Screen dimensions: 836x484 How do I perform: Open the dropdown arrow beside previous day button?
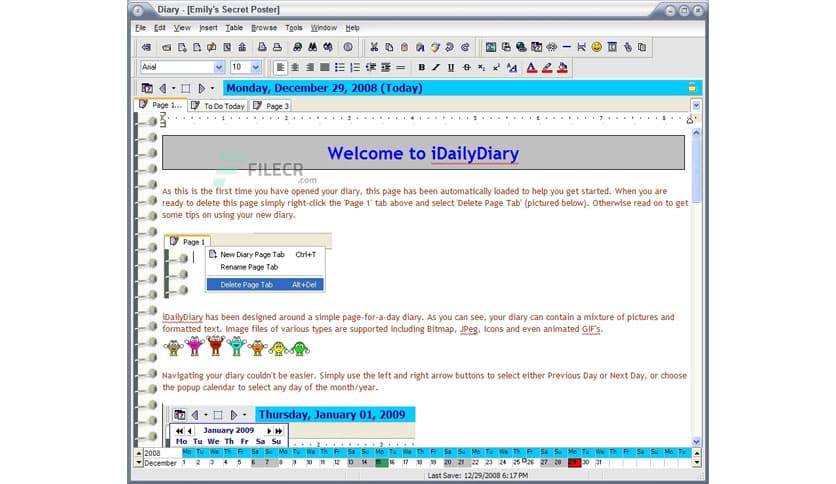tap(173, 88)
